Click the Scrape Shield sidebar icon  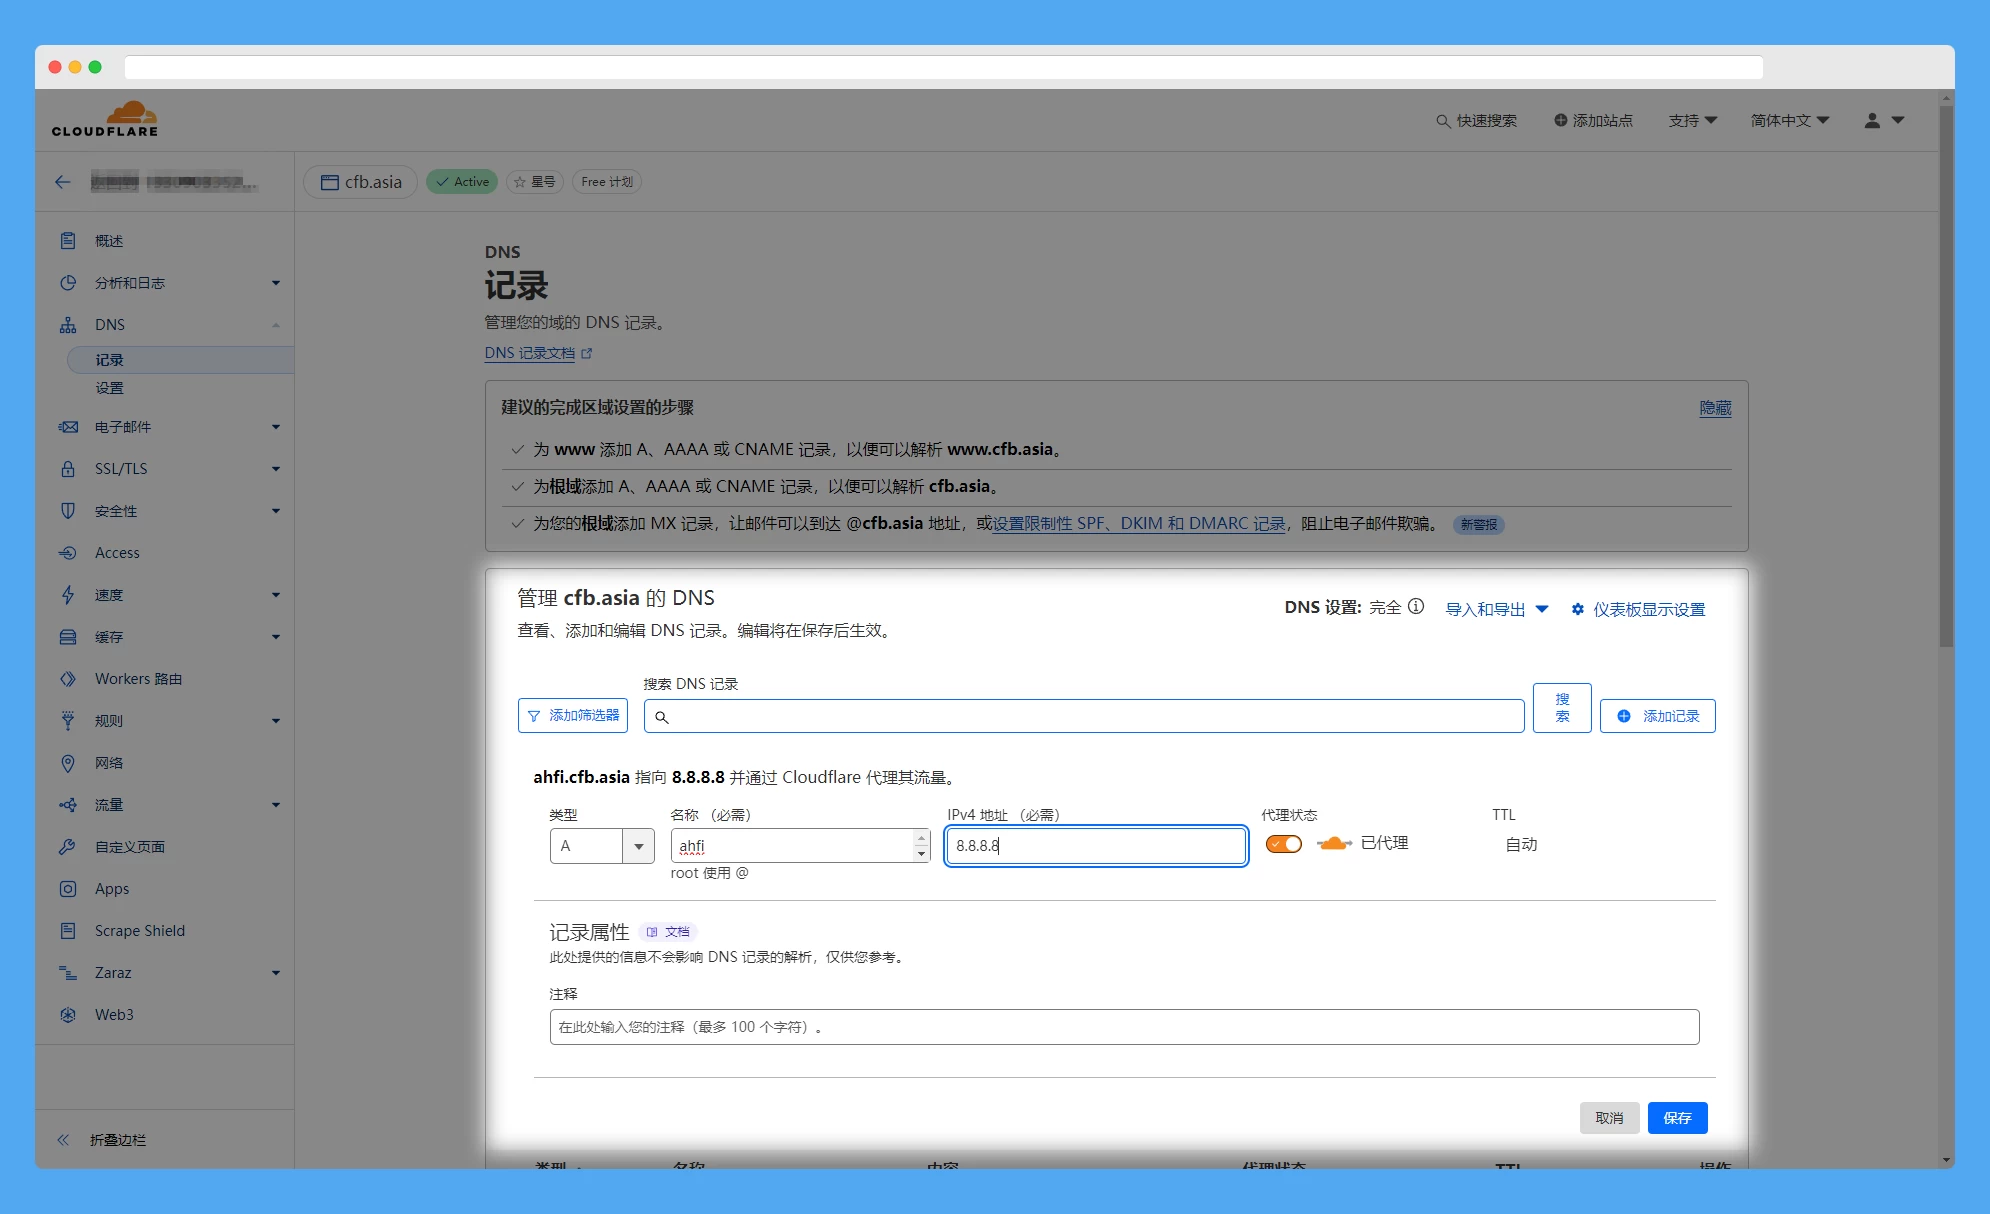(68, 930)
